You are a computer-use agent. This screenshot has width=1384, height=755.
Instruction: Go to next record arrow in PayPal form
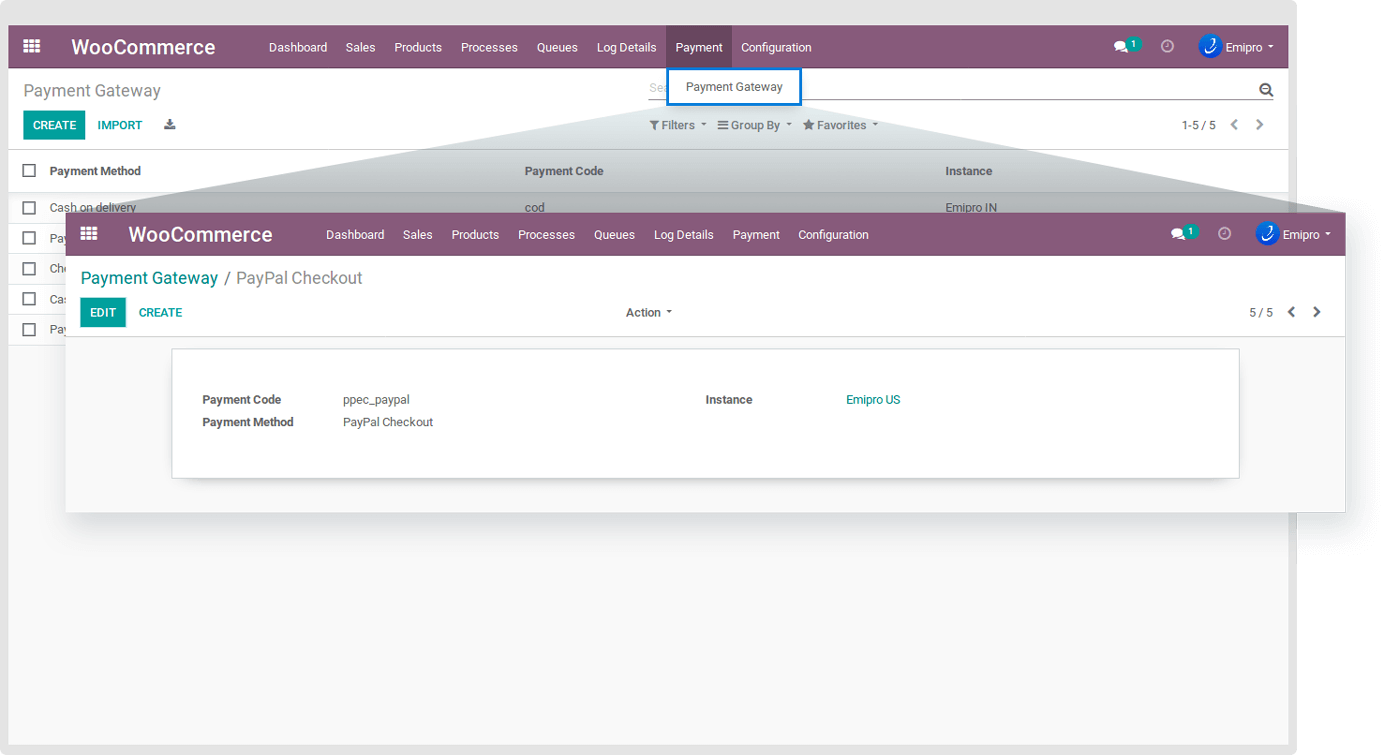pyautogui.click(x=1317, y=312)
